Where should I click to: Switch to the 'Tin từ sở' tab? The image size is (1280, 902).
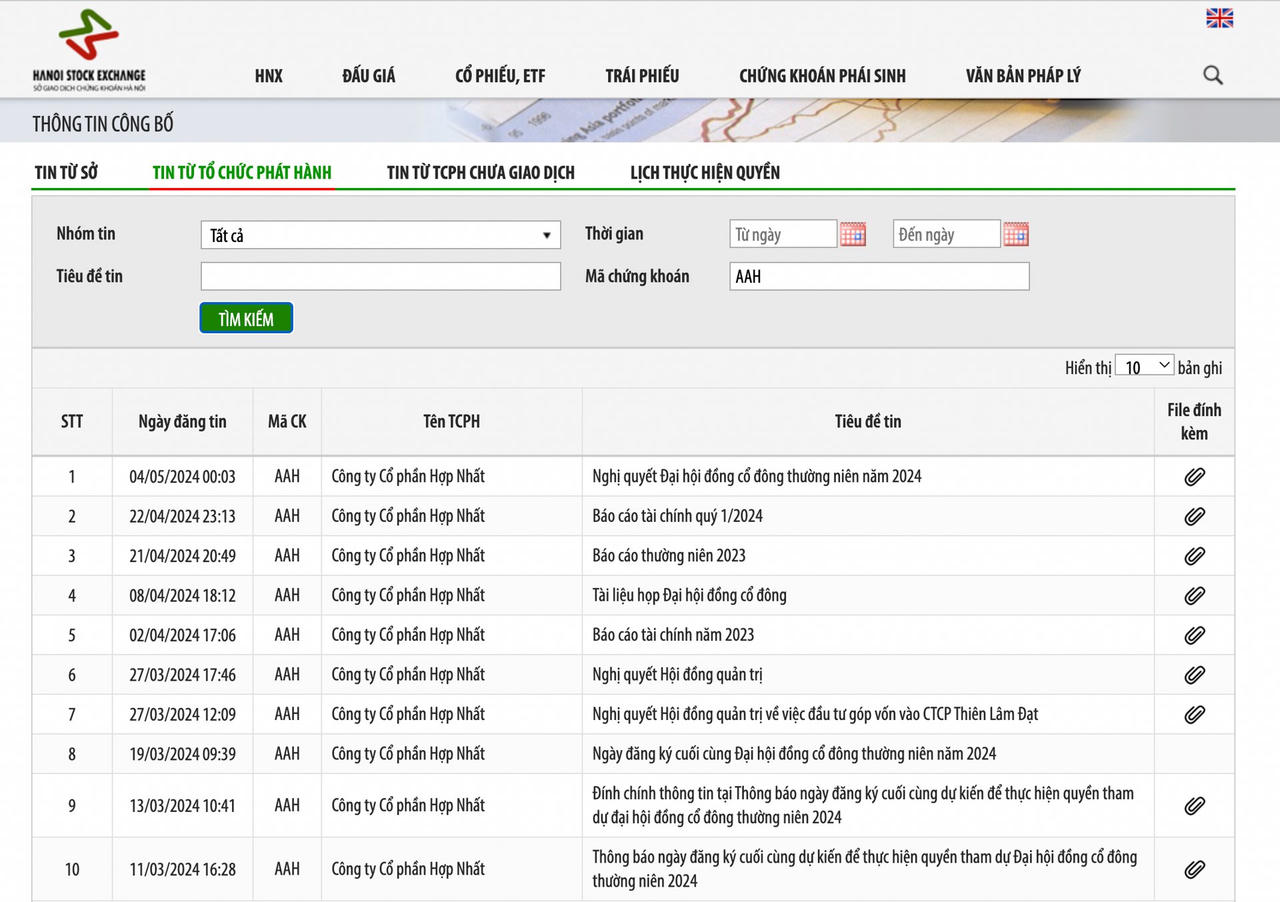coord(66,173)
